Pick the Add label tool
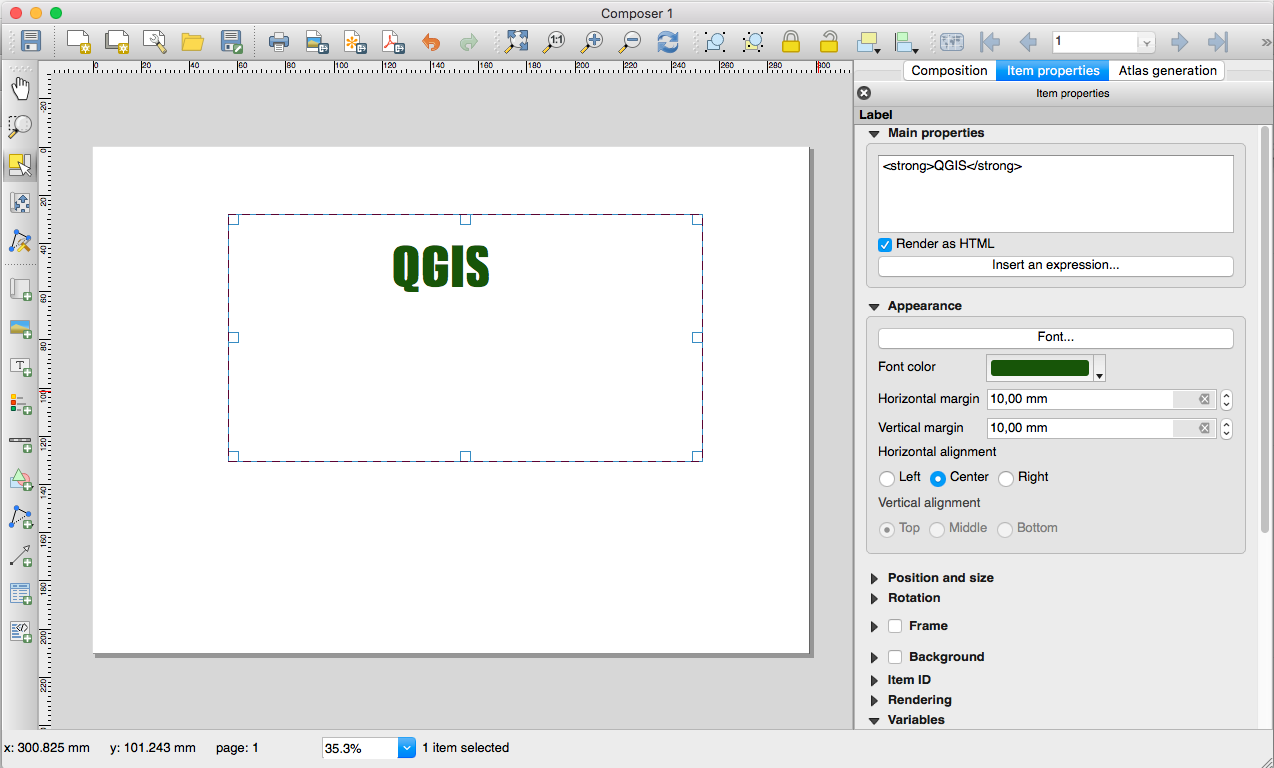This screenshot has height=768, width=1274. click(20, 366)
